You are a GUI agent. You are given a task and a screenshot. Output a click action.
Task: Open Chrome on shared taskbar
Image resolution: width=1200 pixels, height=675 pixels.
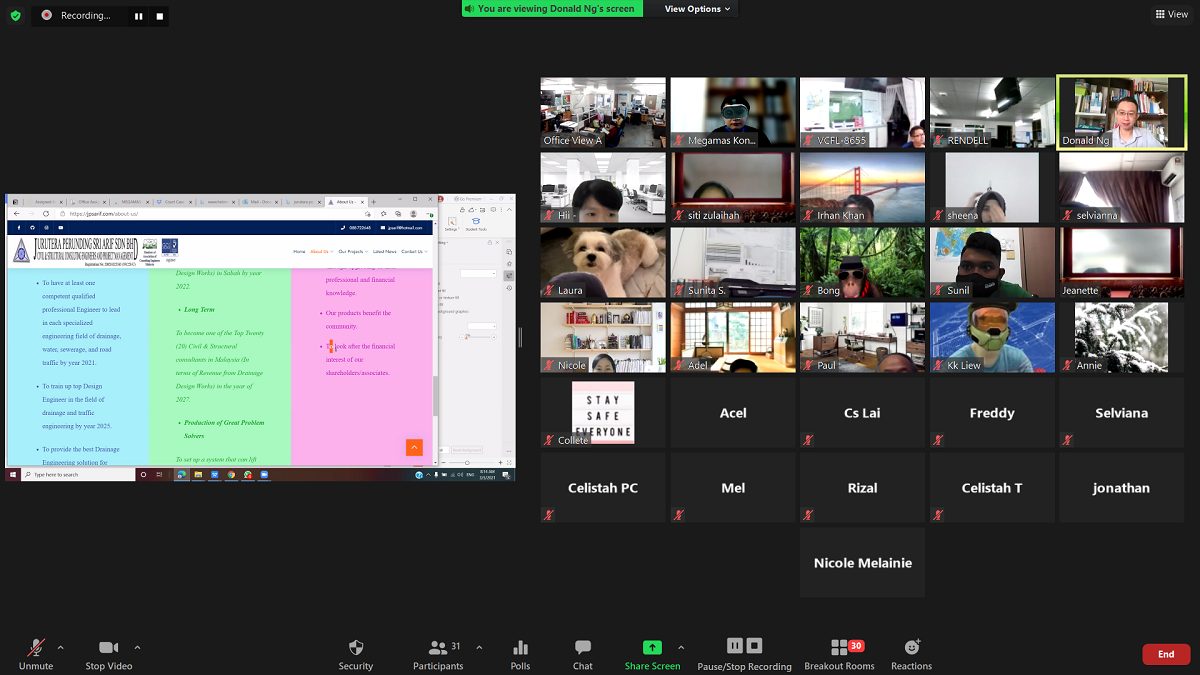coord(231,474)
